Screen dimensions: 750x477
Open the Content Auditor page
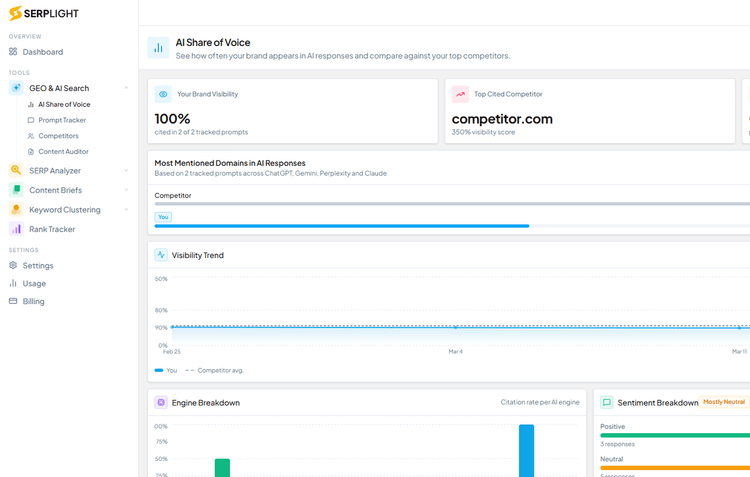tap(63, 152)
